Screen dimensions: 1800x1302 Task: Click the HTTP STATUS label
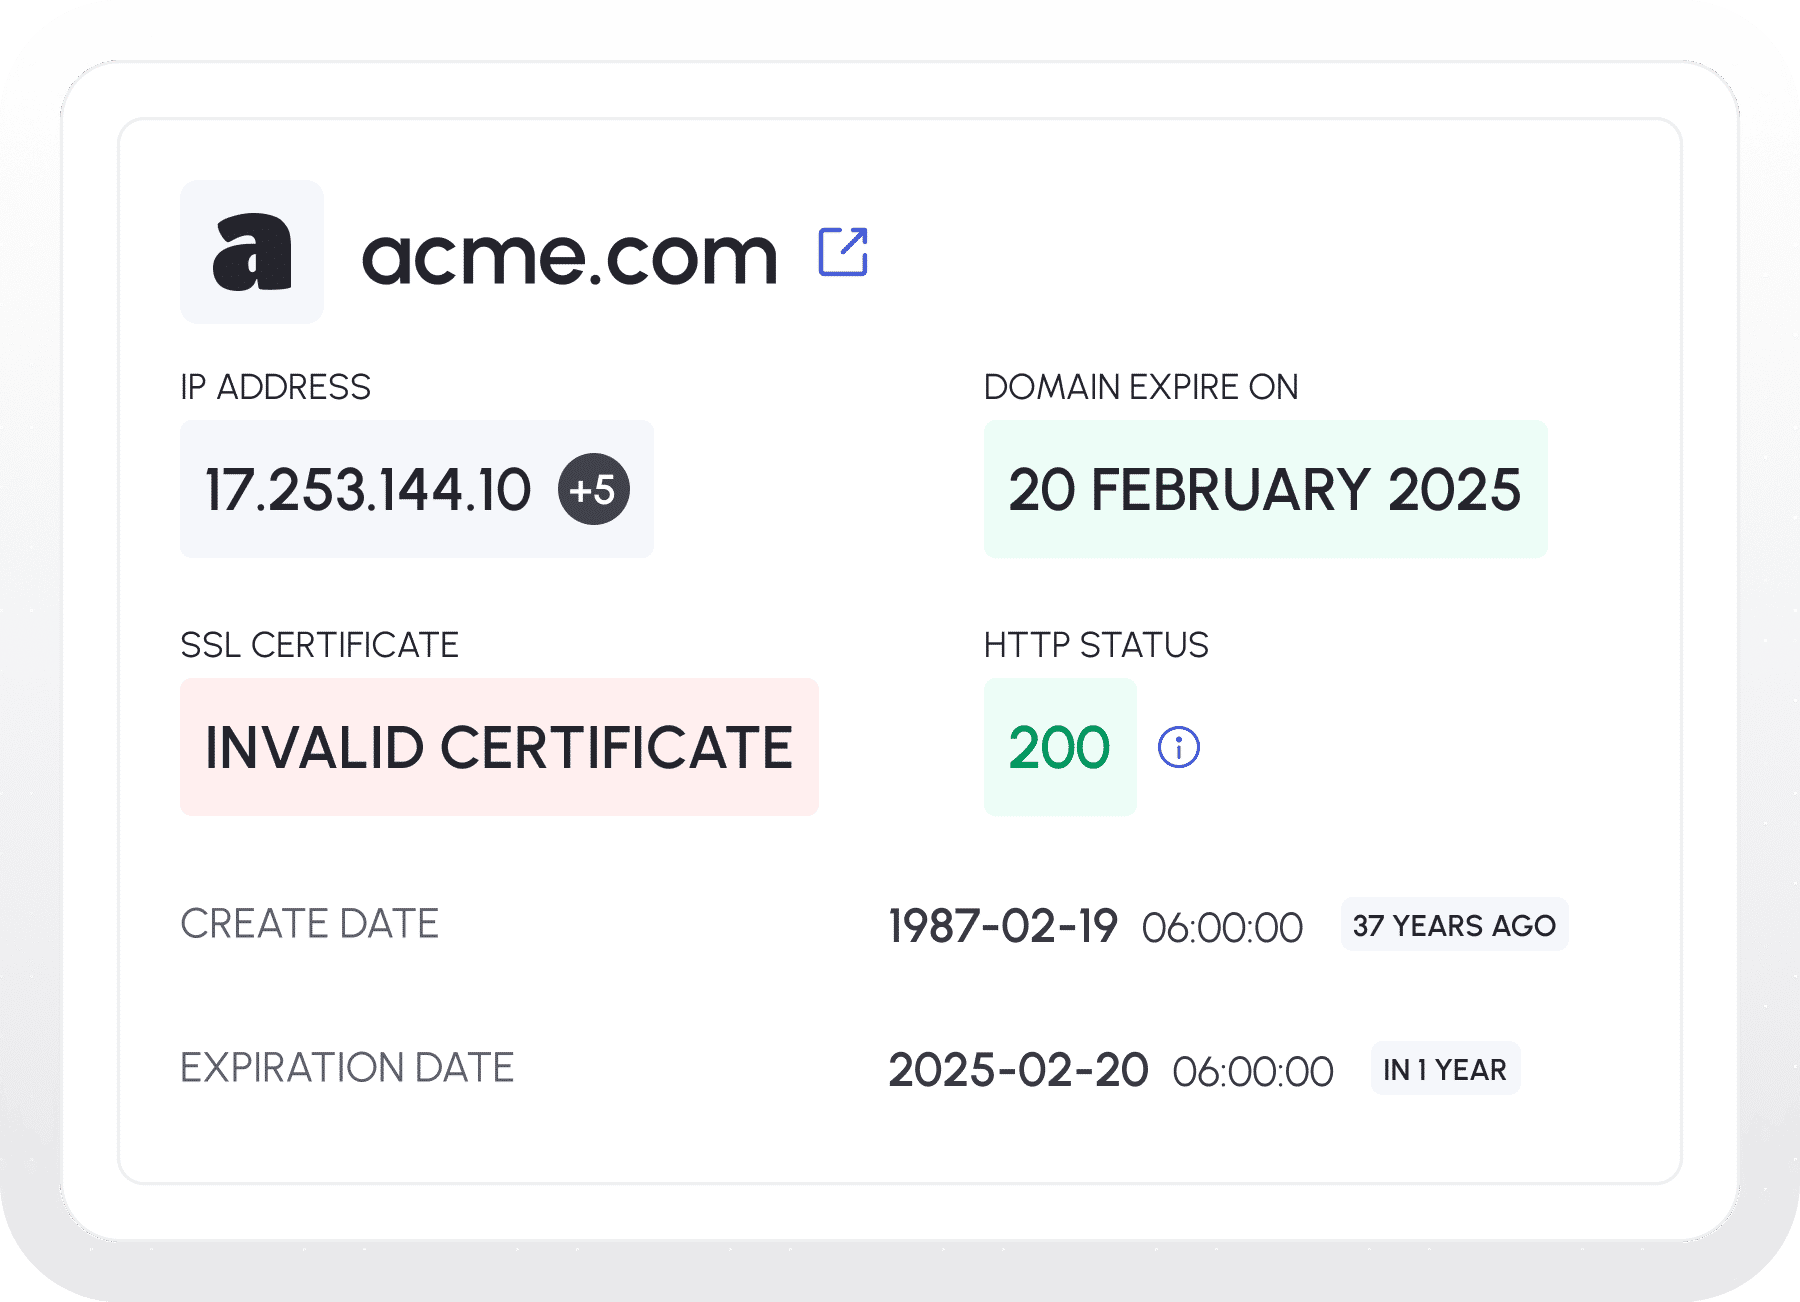click(x=1096, y=645)
